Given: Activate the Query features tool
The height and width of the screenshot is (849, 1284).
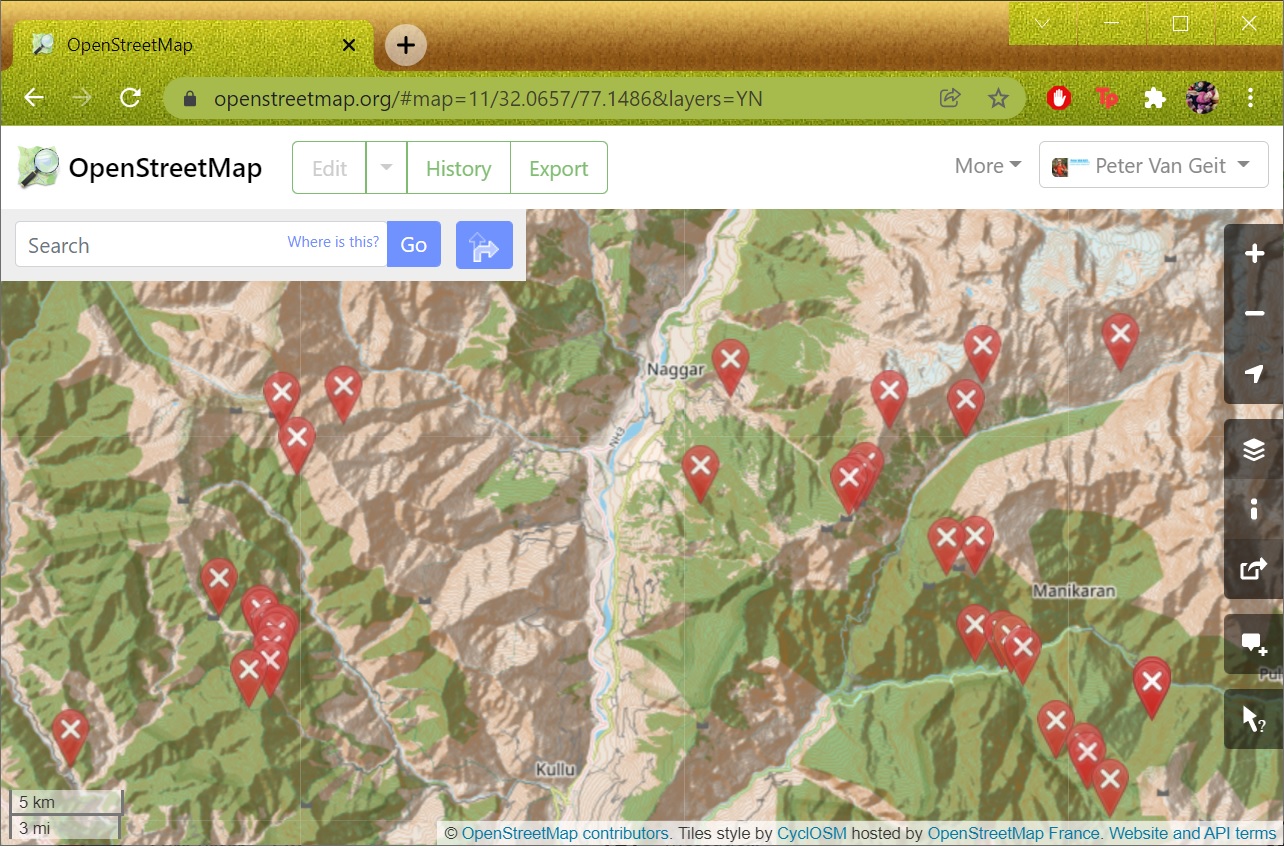Looking at the screenshot, I should point(1254,719).
